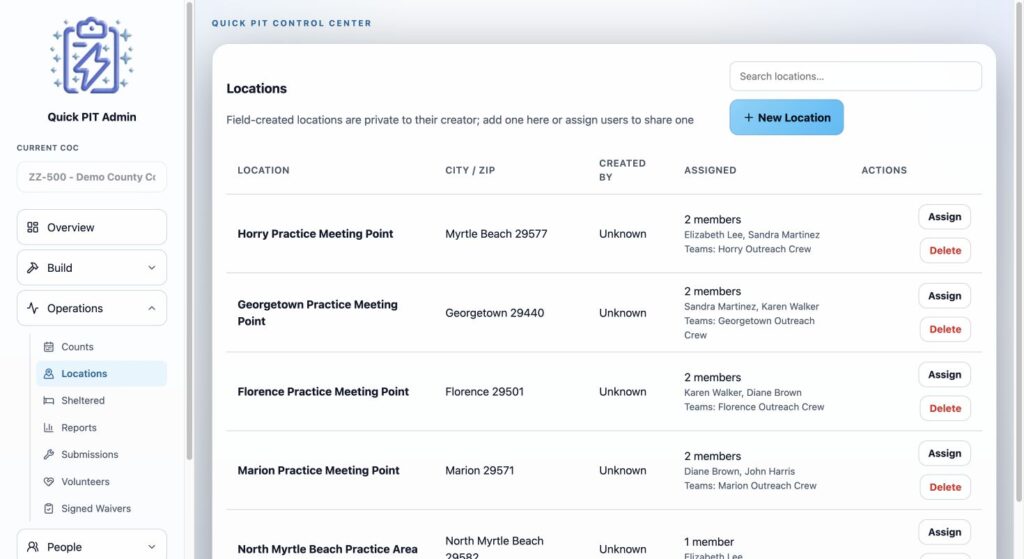This screenshot has height=559, width=1024.
Task: Click Sandra Martinez, Karen Walker members text
Action: pos(751,307)
